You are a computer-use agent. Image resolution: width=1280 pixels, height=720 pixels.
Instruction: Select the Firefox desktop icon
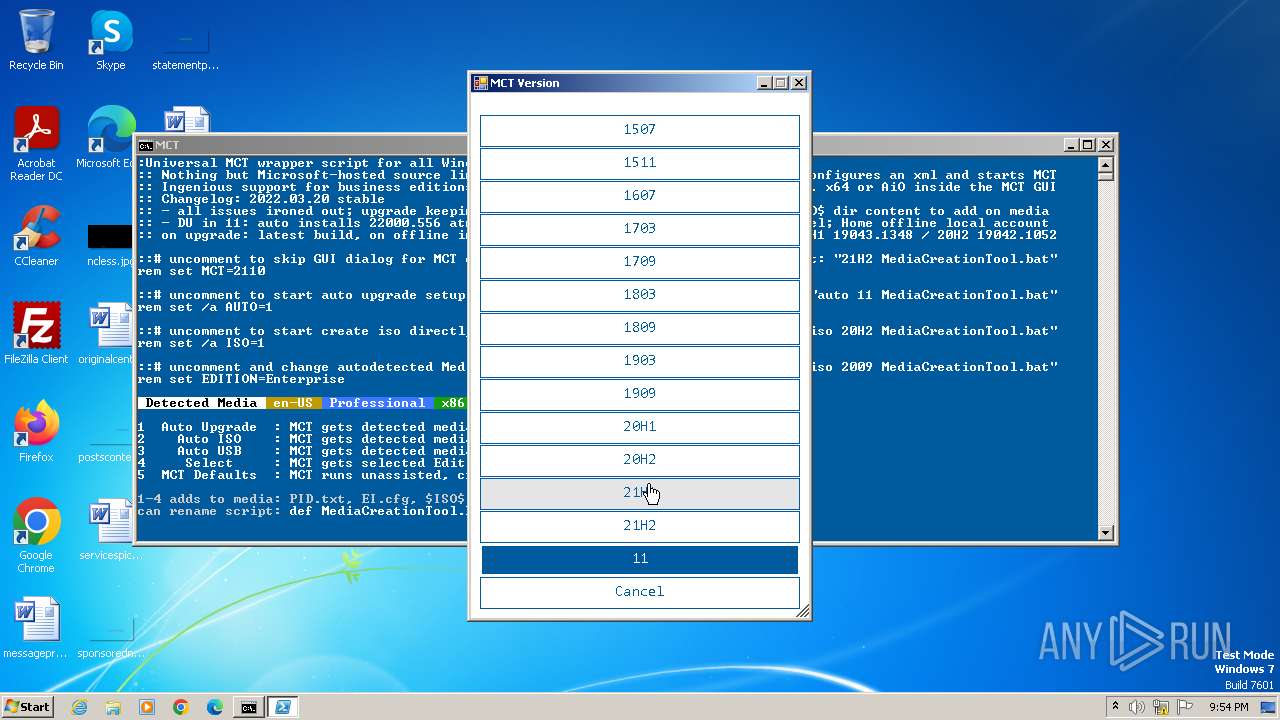click(36, 432)
